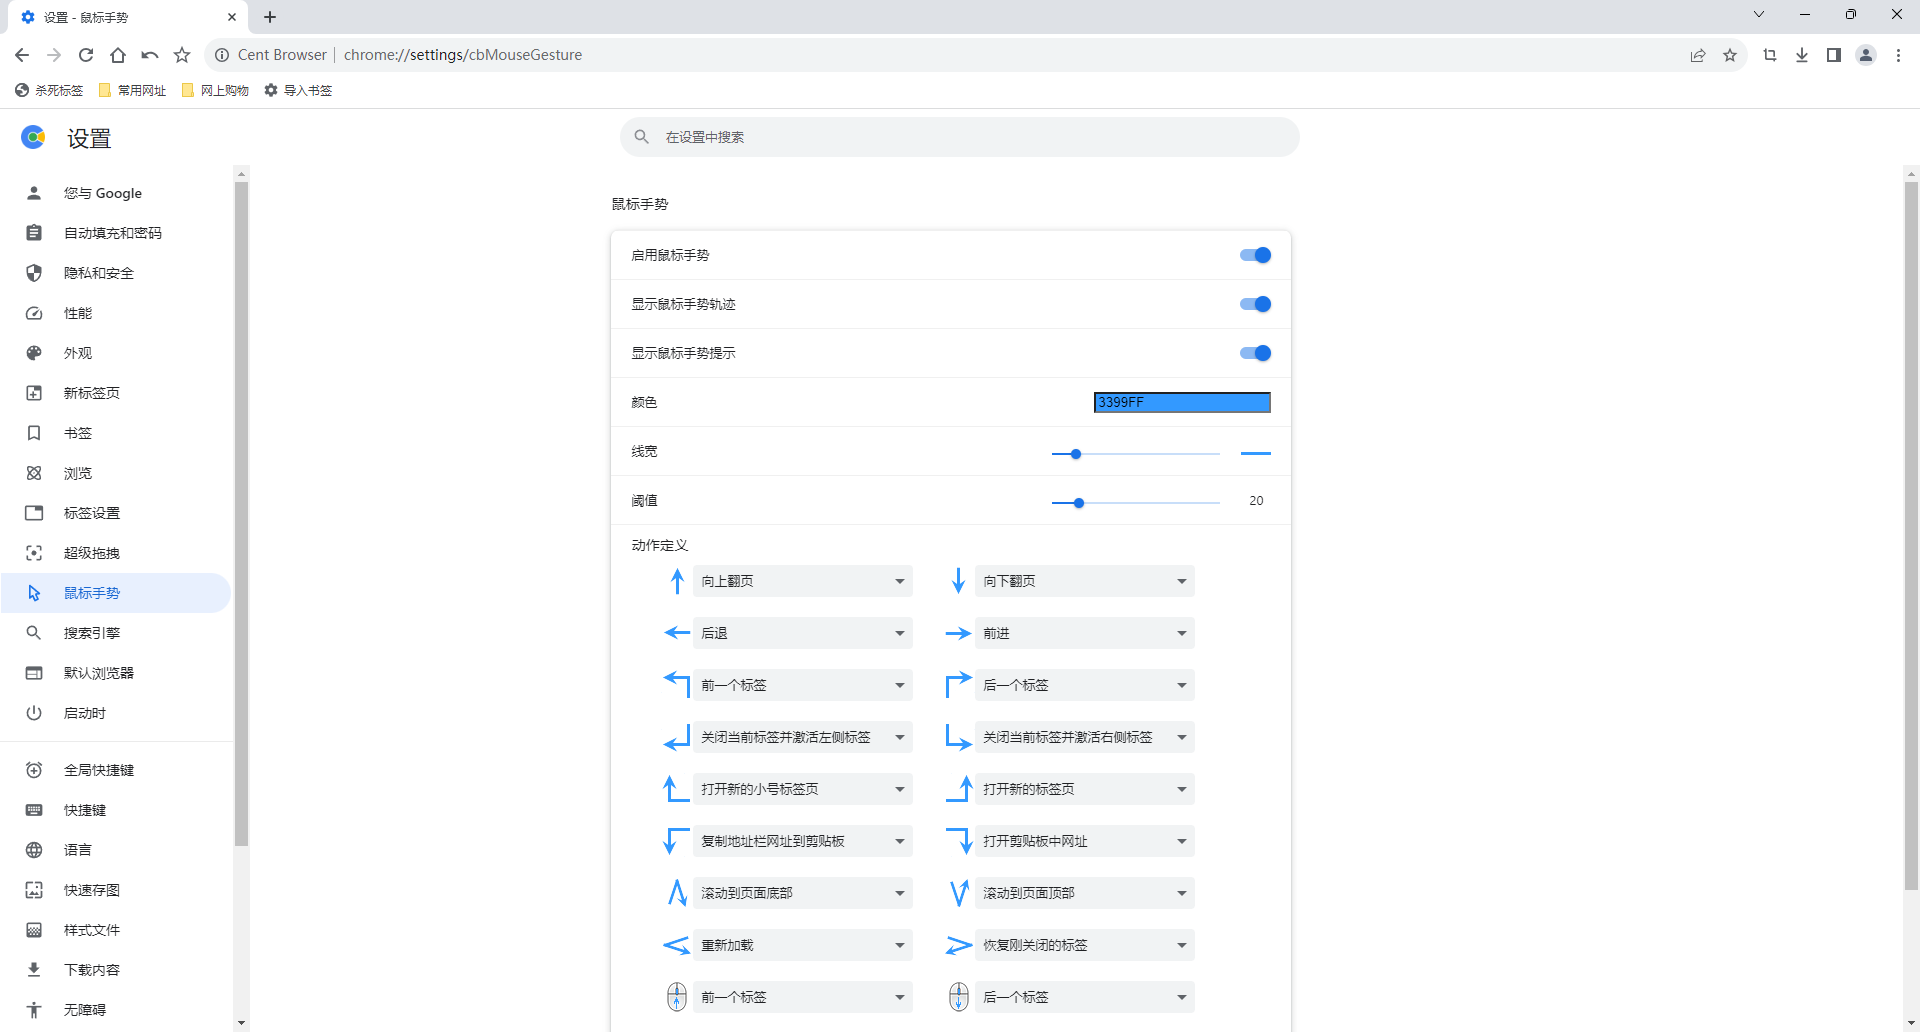Click the 3399FF color swatch
Viewport: 1920px width, 1032px height.
pyautogui.click(x=1182, y=402)
